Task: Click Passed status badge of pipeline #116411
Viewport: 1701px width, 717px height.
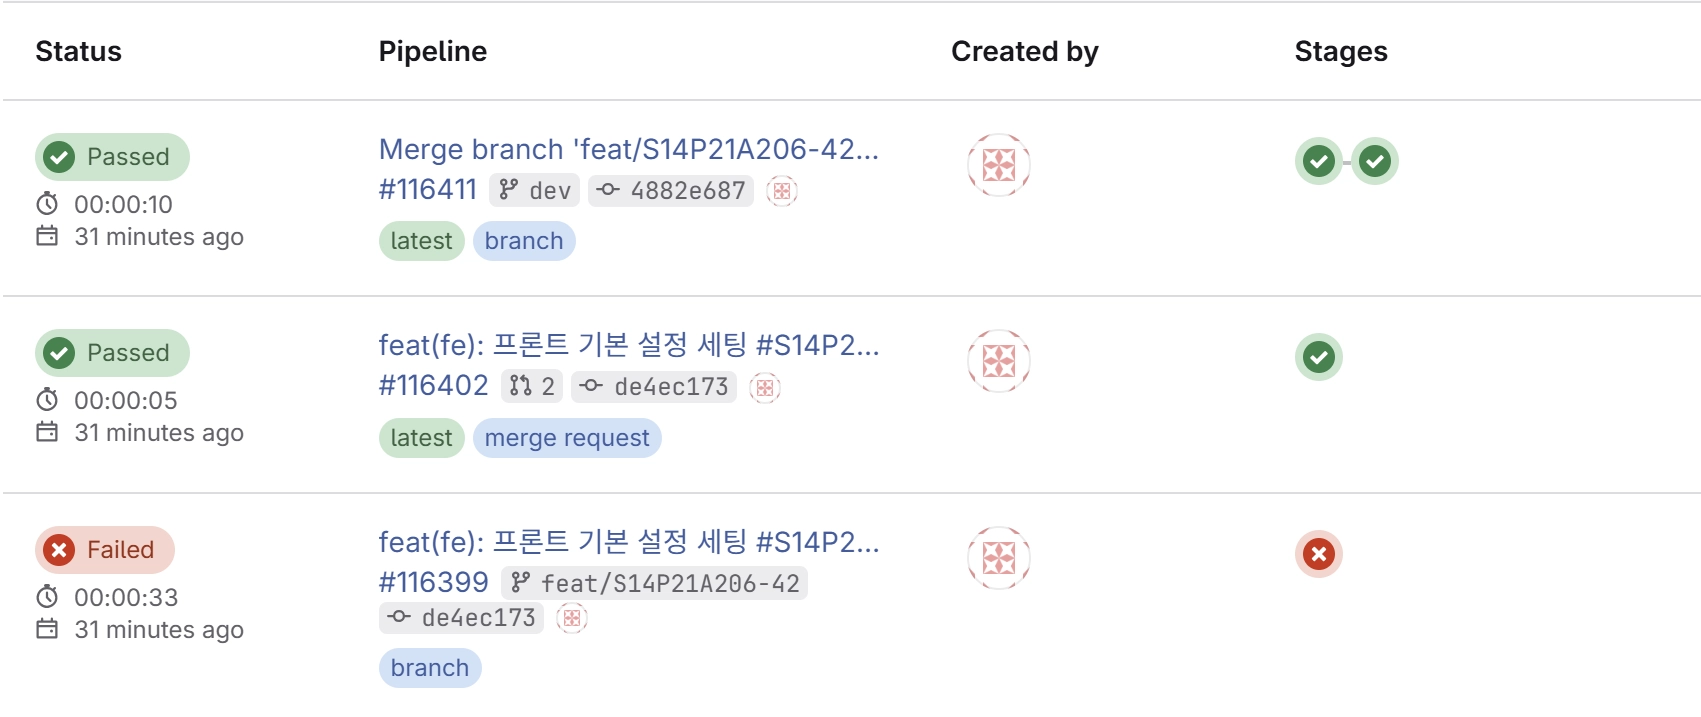Action: click(112, 157)
